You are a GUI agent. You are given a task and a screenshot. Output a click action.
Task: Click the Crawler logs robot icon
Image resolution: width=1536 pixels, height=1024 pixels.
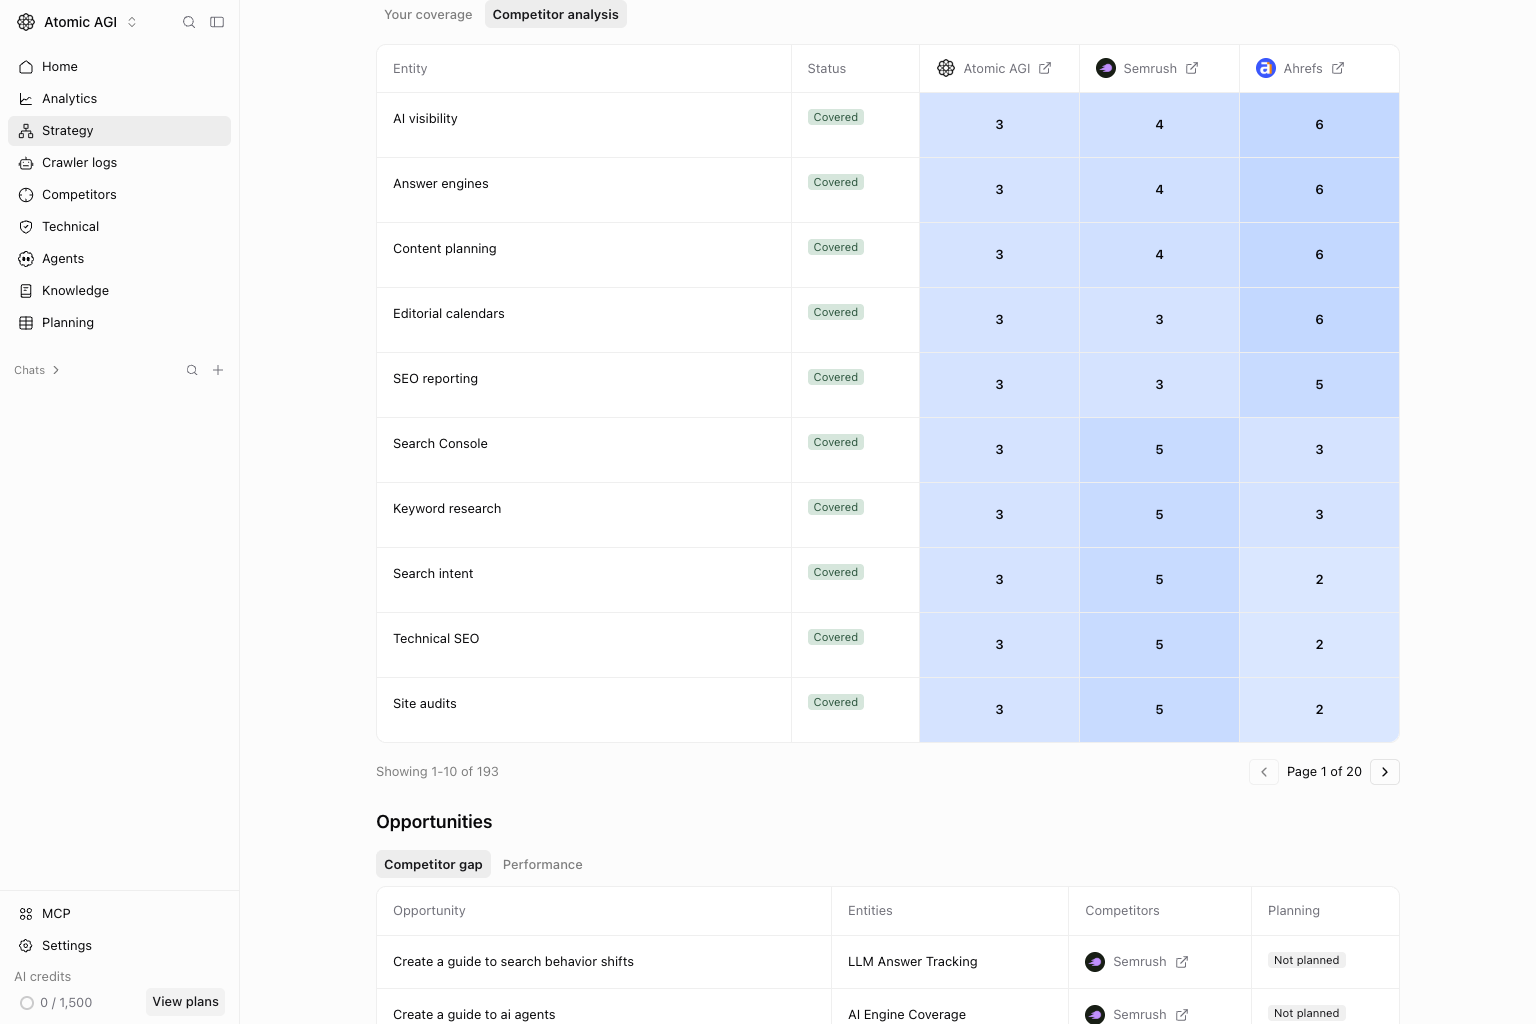26,163
